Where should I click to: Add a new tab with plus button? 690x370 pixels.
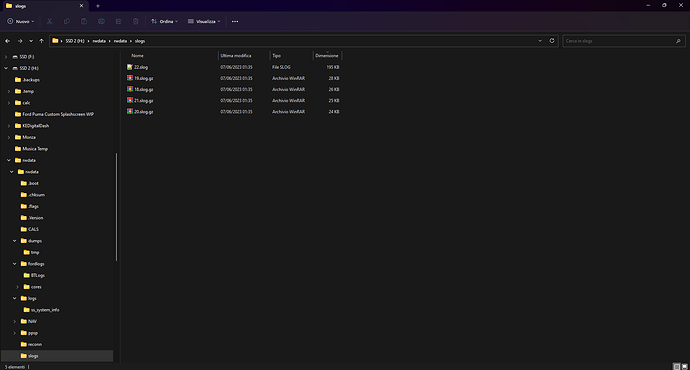(98, 6)
